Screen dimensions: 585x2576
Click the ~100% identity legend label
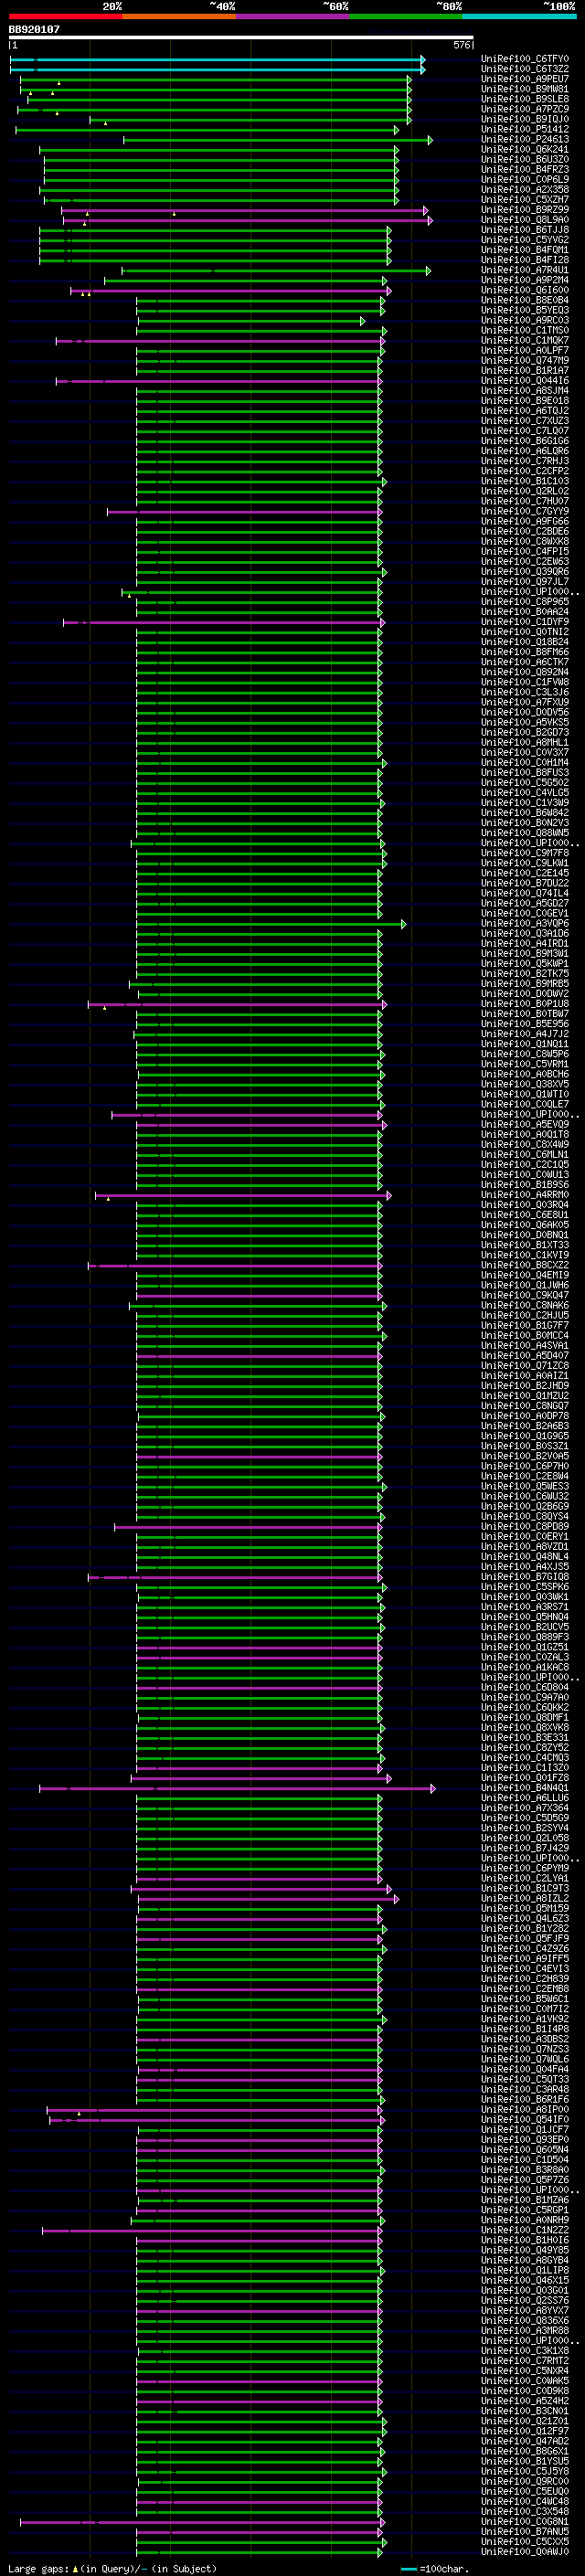coord(559,6)
